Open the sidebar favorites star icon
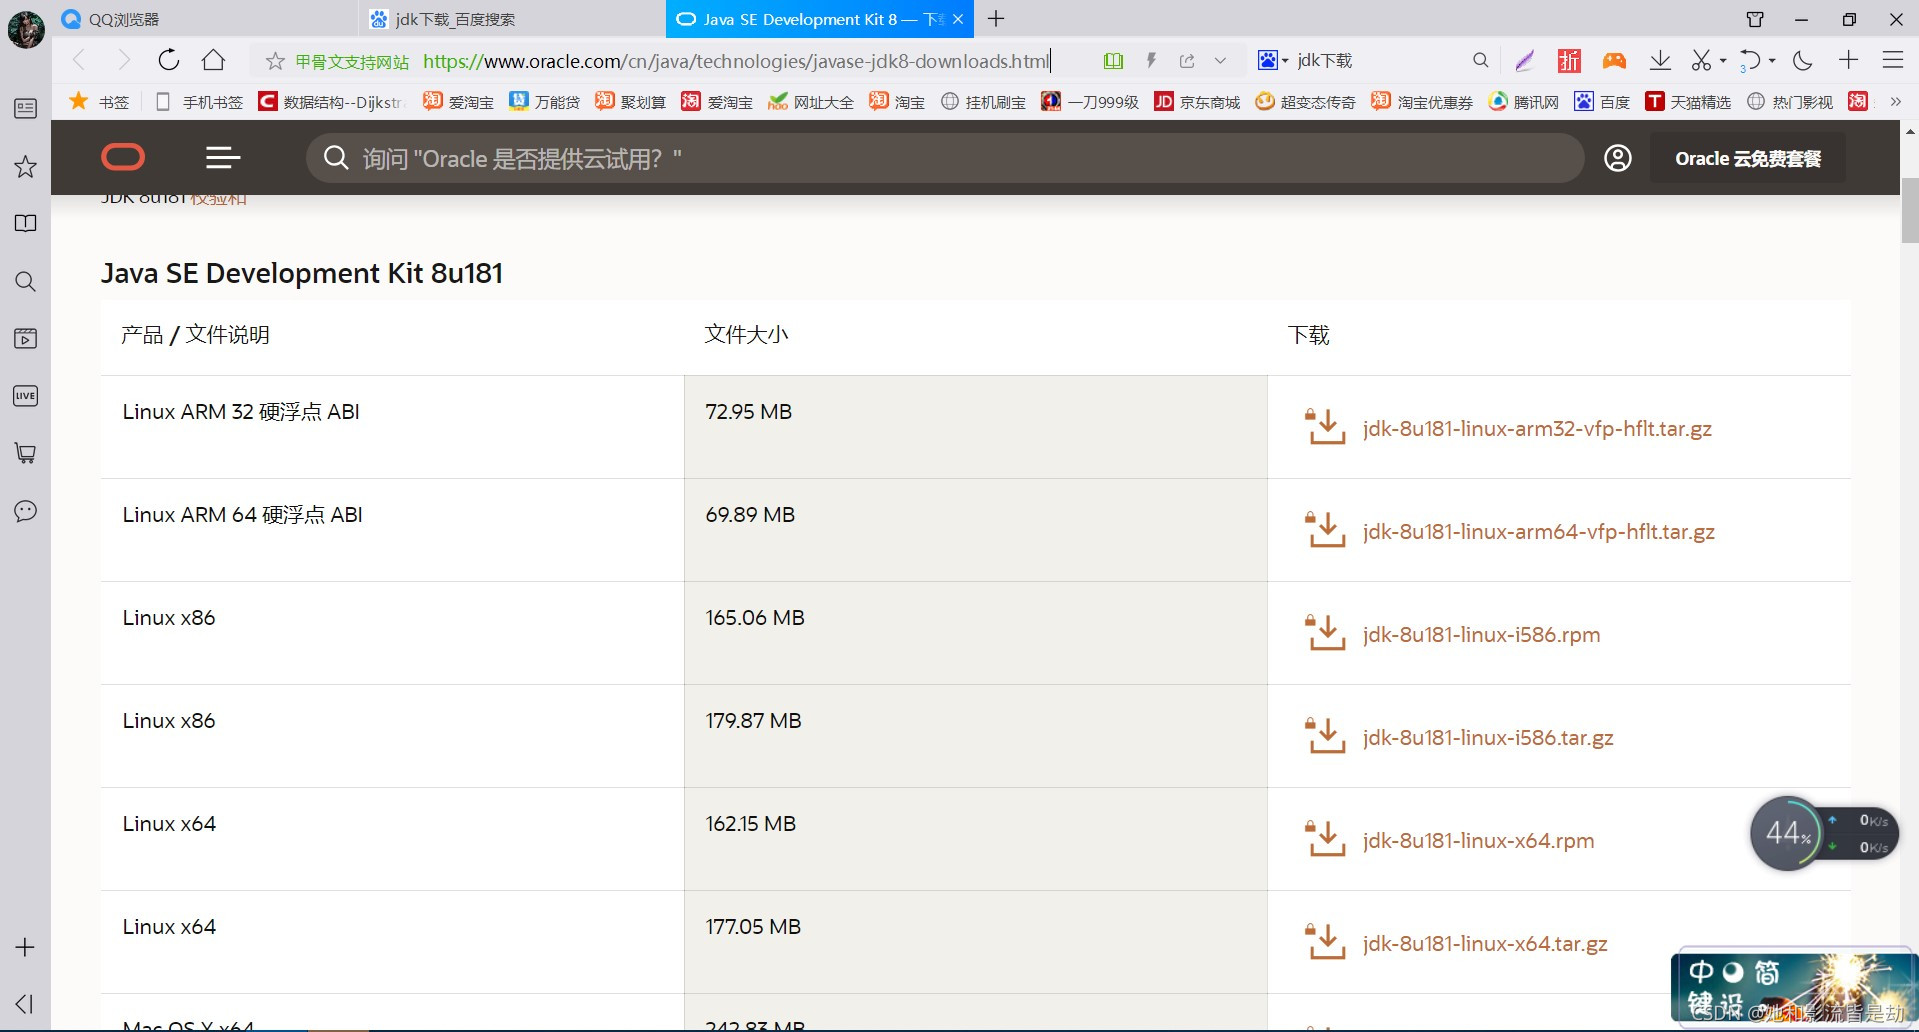Viewport: 1919px width, 1032px height. pos(26,166)
